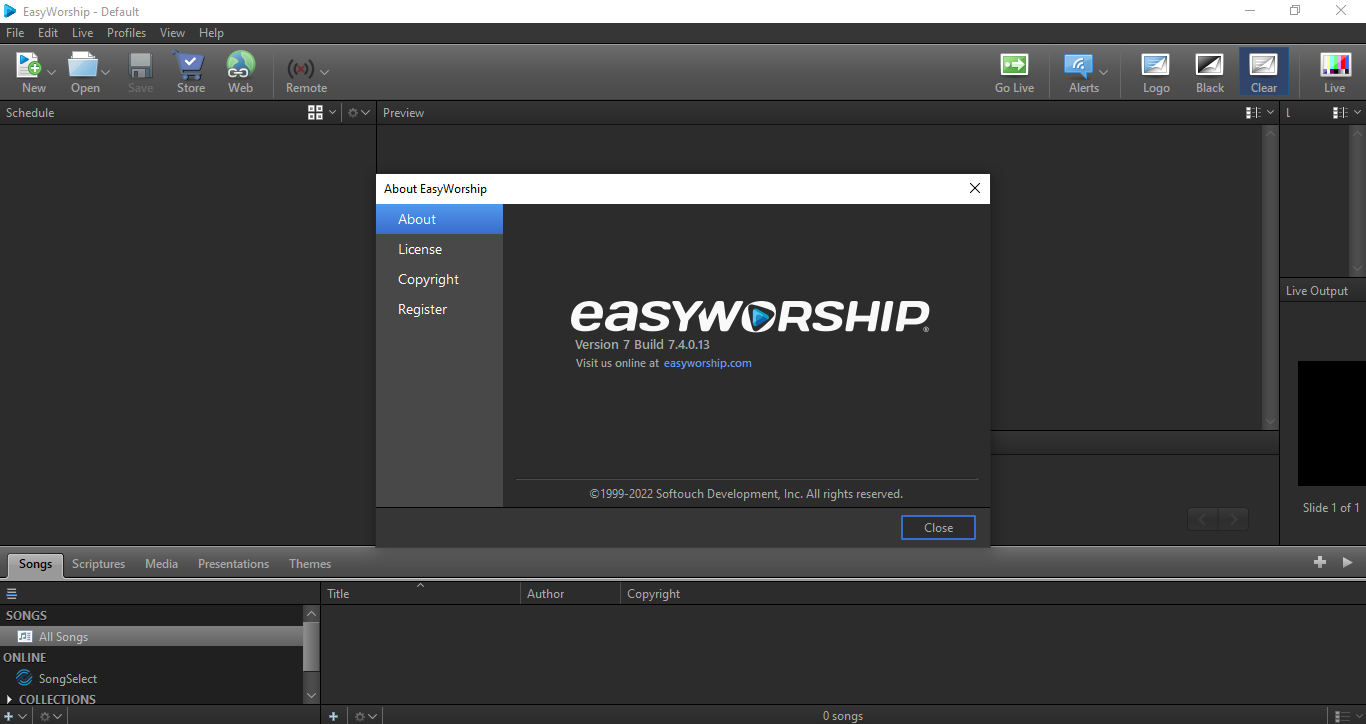Switch to the Scriptures tab

click(99, 564)
